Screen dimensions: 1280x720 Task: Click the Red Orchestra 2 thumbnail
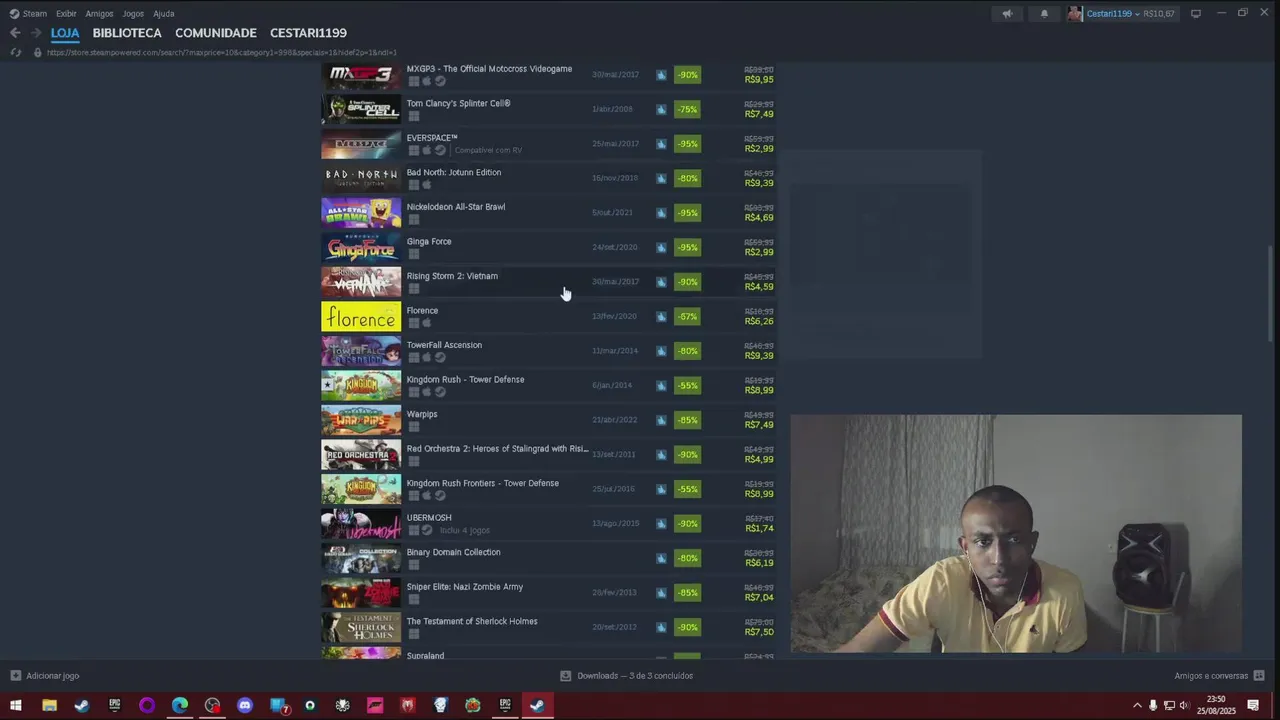361,455
